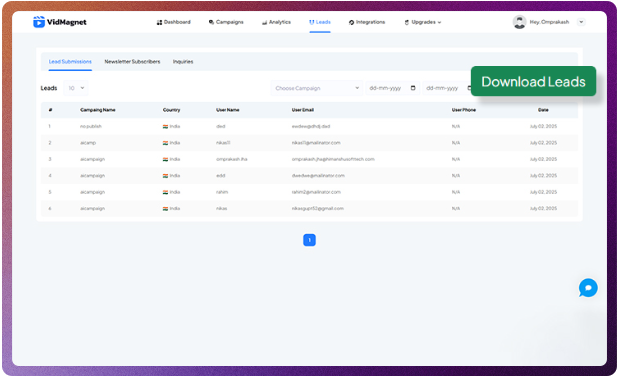Click the user profile avatar
The image size is (618, 378).
click(519, 22)
